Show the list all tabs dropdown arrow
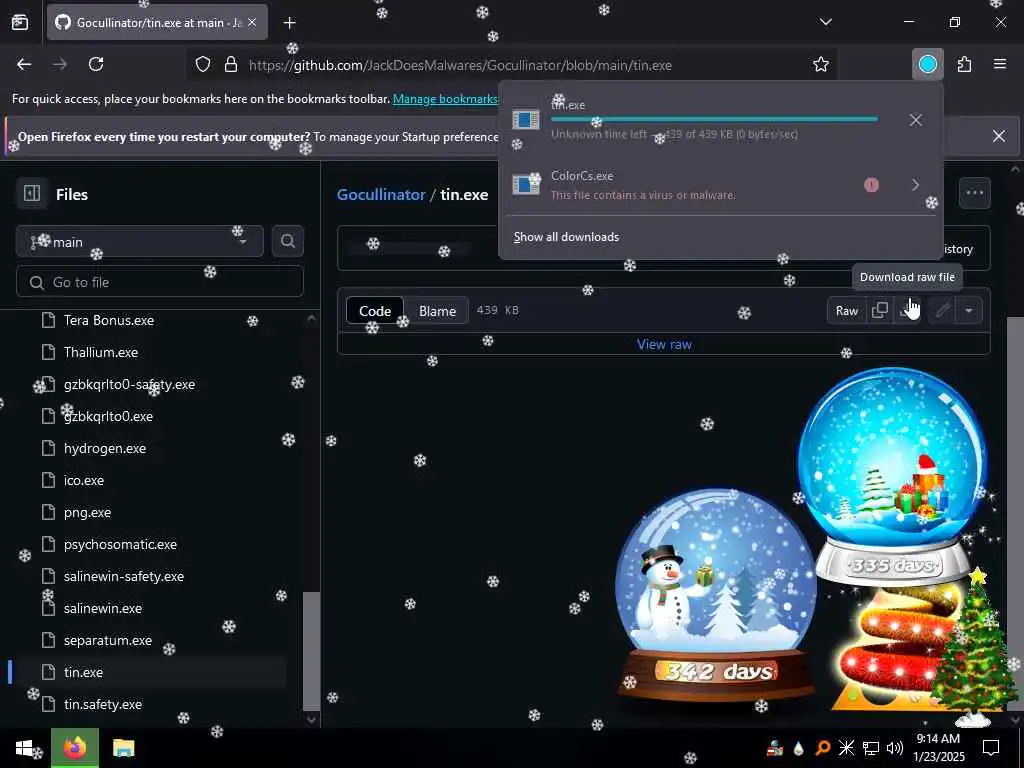 (x=825, y=22)
